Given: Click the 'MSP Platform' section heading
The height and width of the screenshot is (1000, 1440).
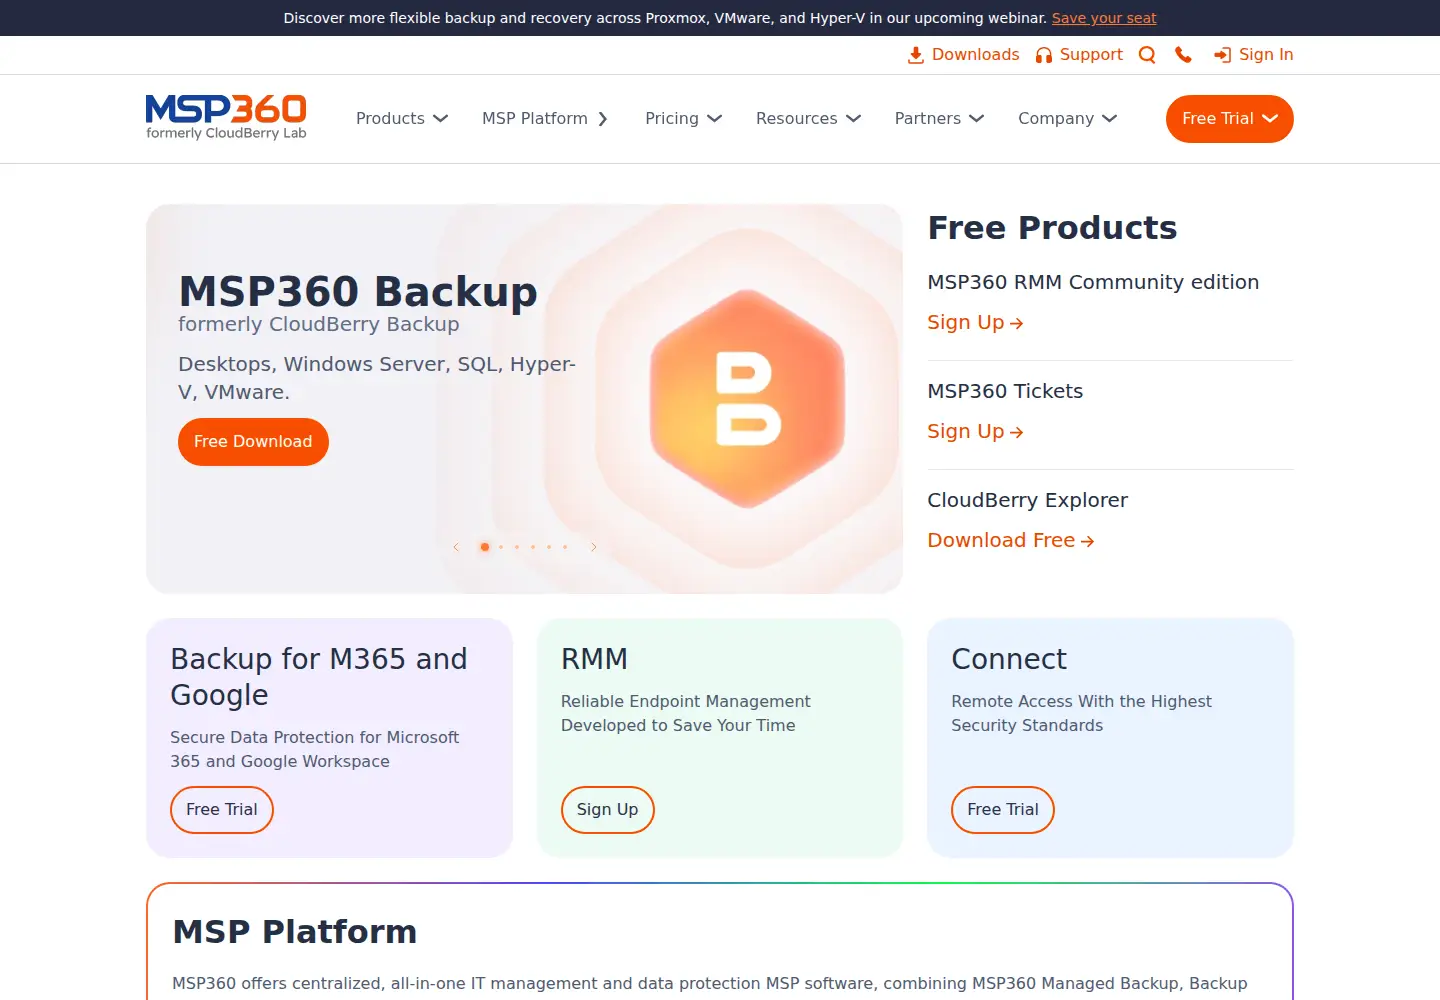Looking at the screenshot, I should point(295,931).
